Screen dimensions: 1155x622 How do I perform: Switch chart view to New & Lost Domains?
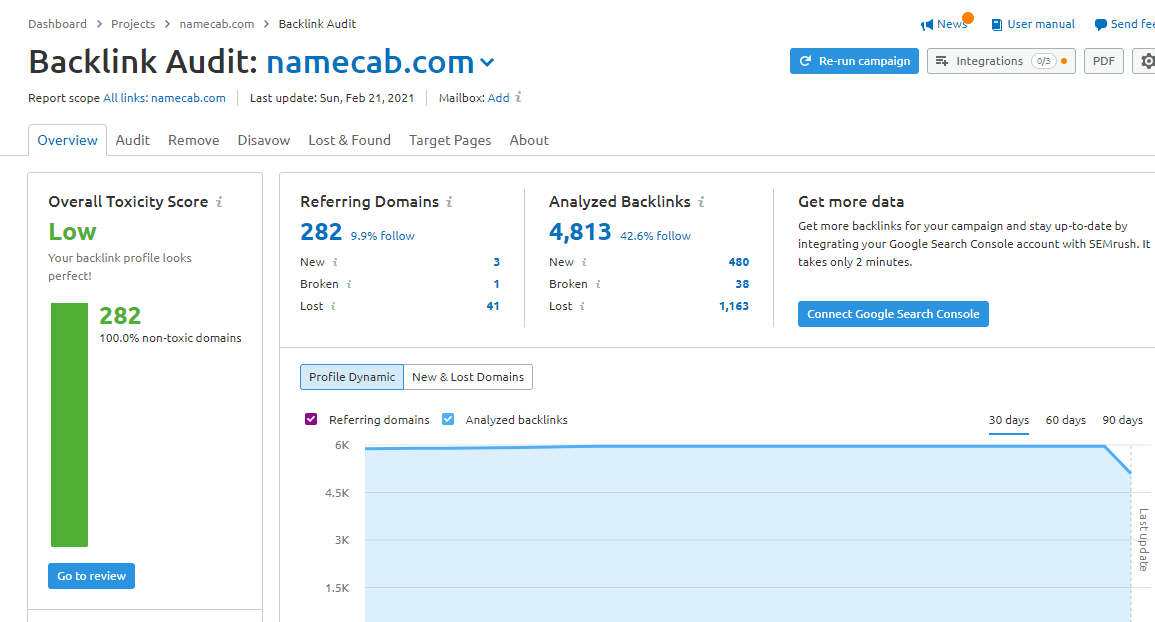tap(468, 377)
